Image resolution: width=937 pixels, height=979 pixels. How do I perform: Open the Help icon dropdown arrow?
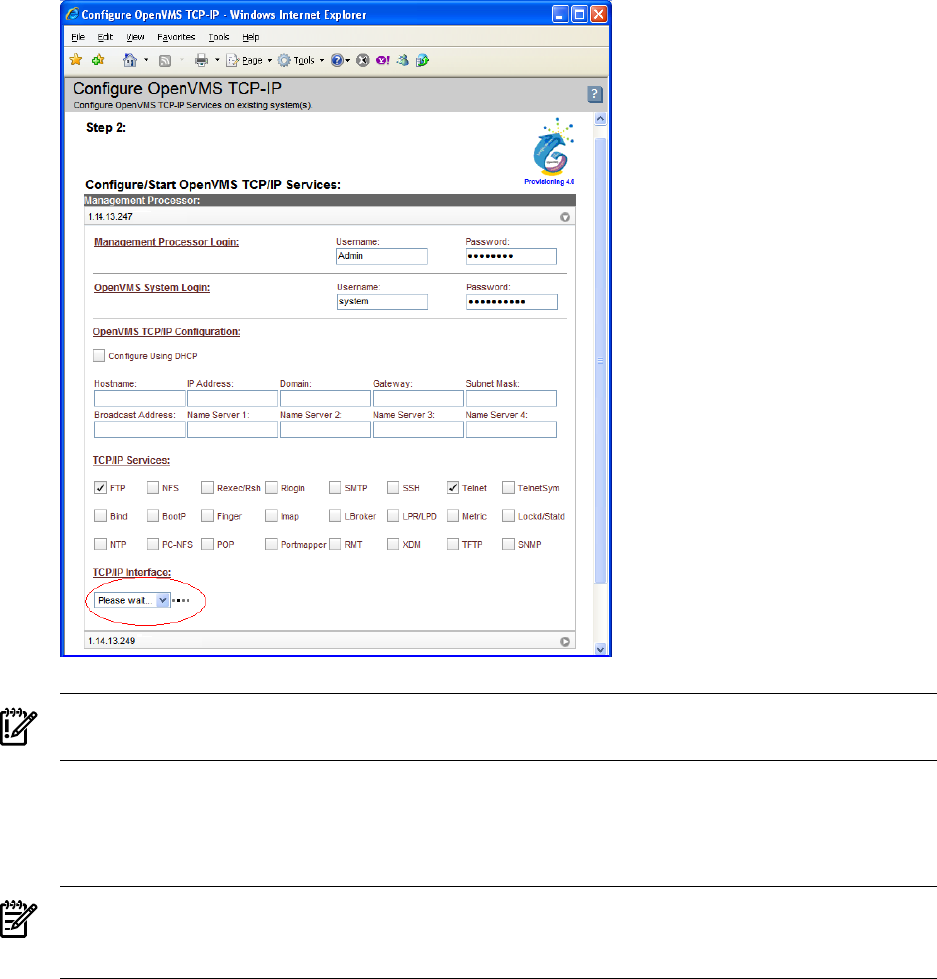[348, 61]
